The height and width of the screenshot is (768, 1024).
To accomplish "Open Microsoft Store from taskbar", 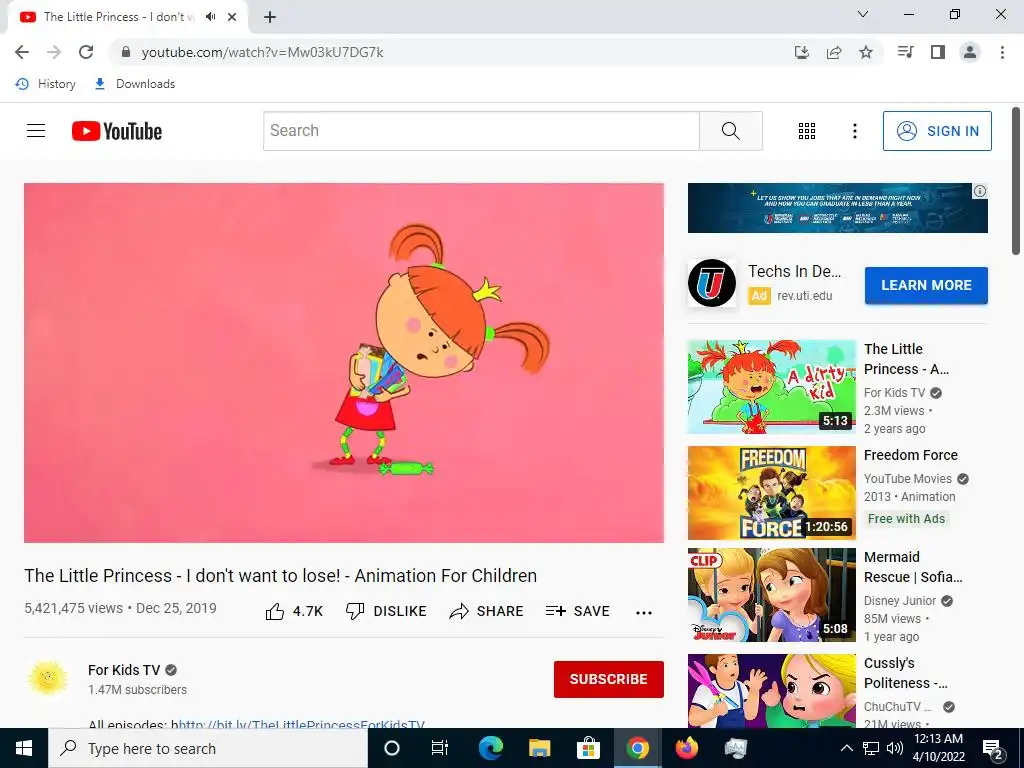I will pyautogui.click(x=588, y=748).
